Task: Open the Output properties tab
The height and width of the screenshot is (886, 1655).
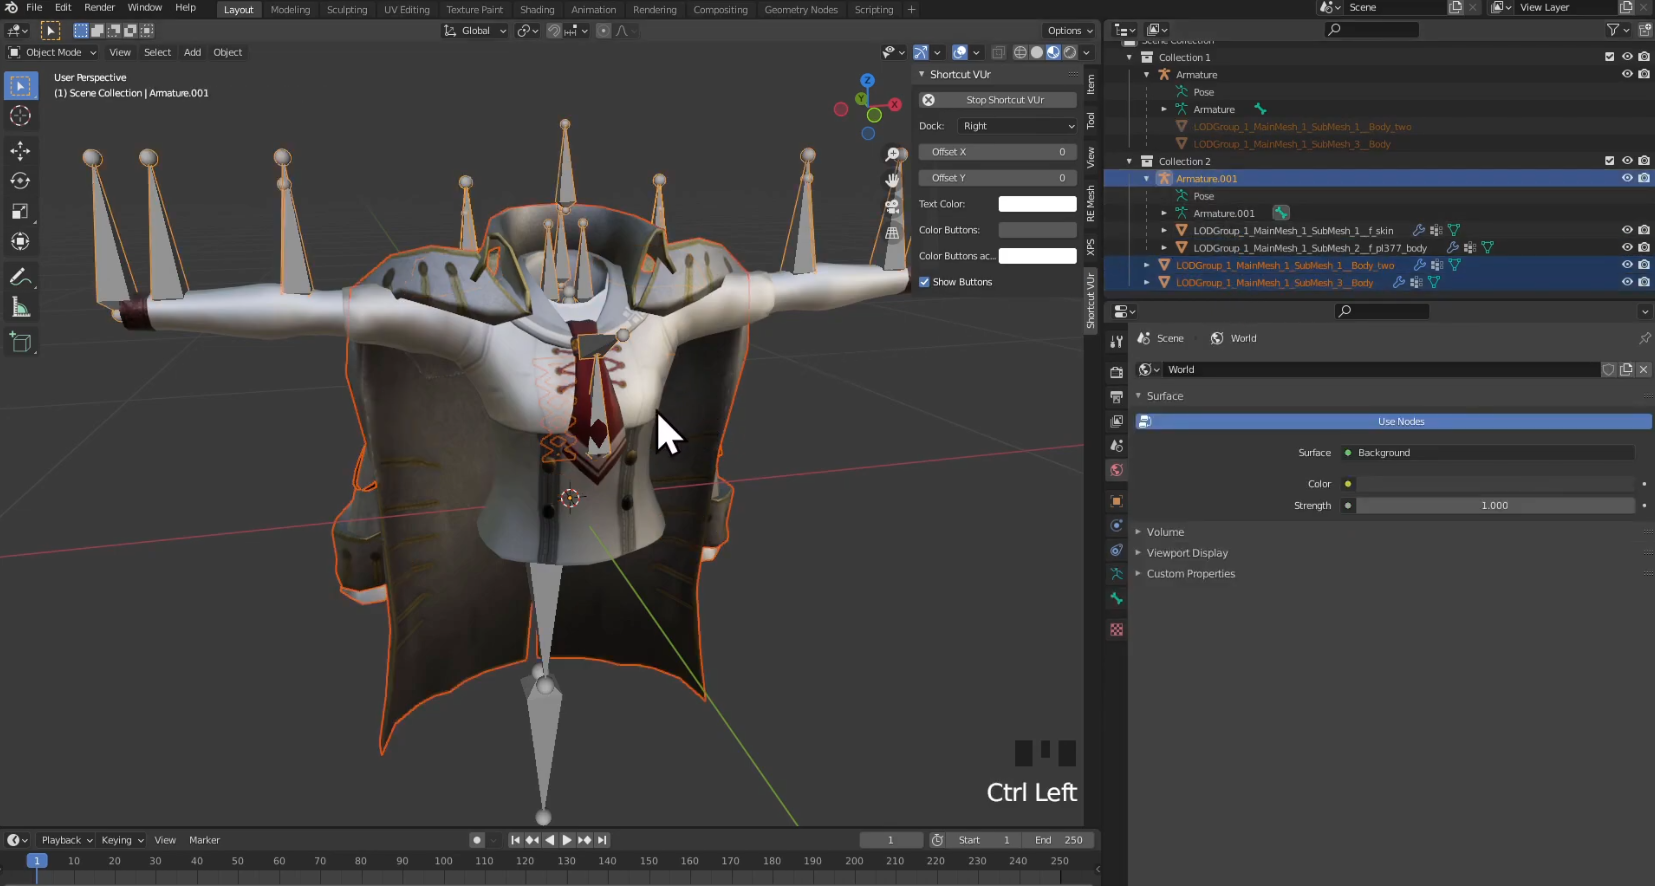Action: (x=1116, y=397)
